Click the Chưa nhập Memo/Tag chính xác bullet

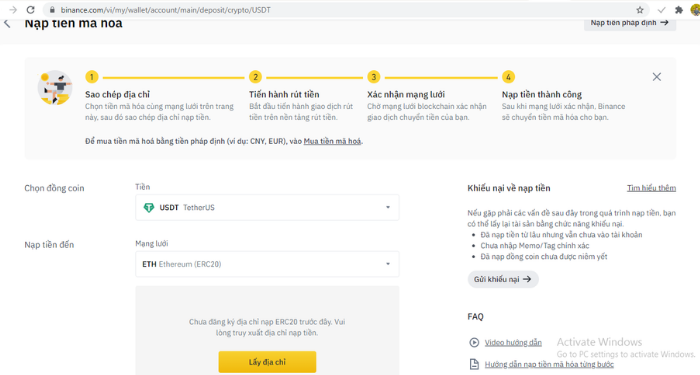535,246
